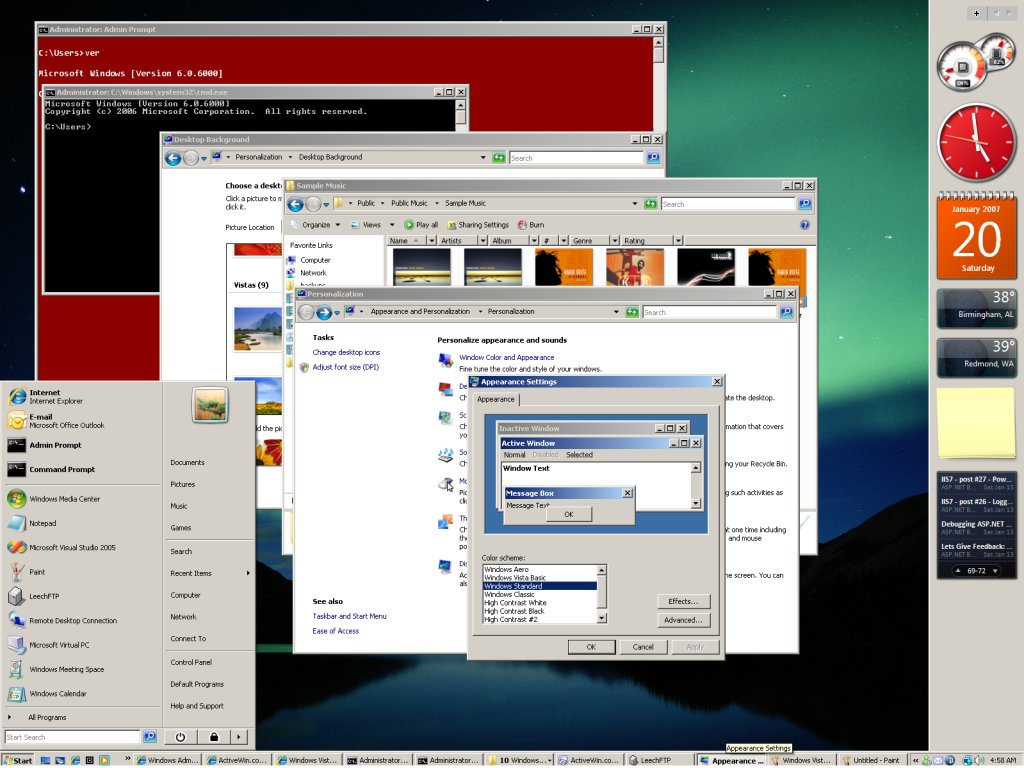Open the Views dropdown arrow in Sample Music
The width and height of the screenshot is (1024, 768).
pos(392,225)
